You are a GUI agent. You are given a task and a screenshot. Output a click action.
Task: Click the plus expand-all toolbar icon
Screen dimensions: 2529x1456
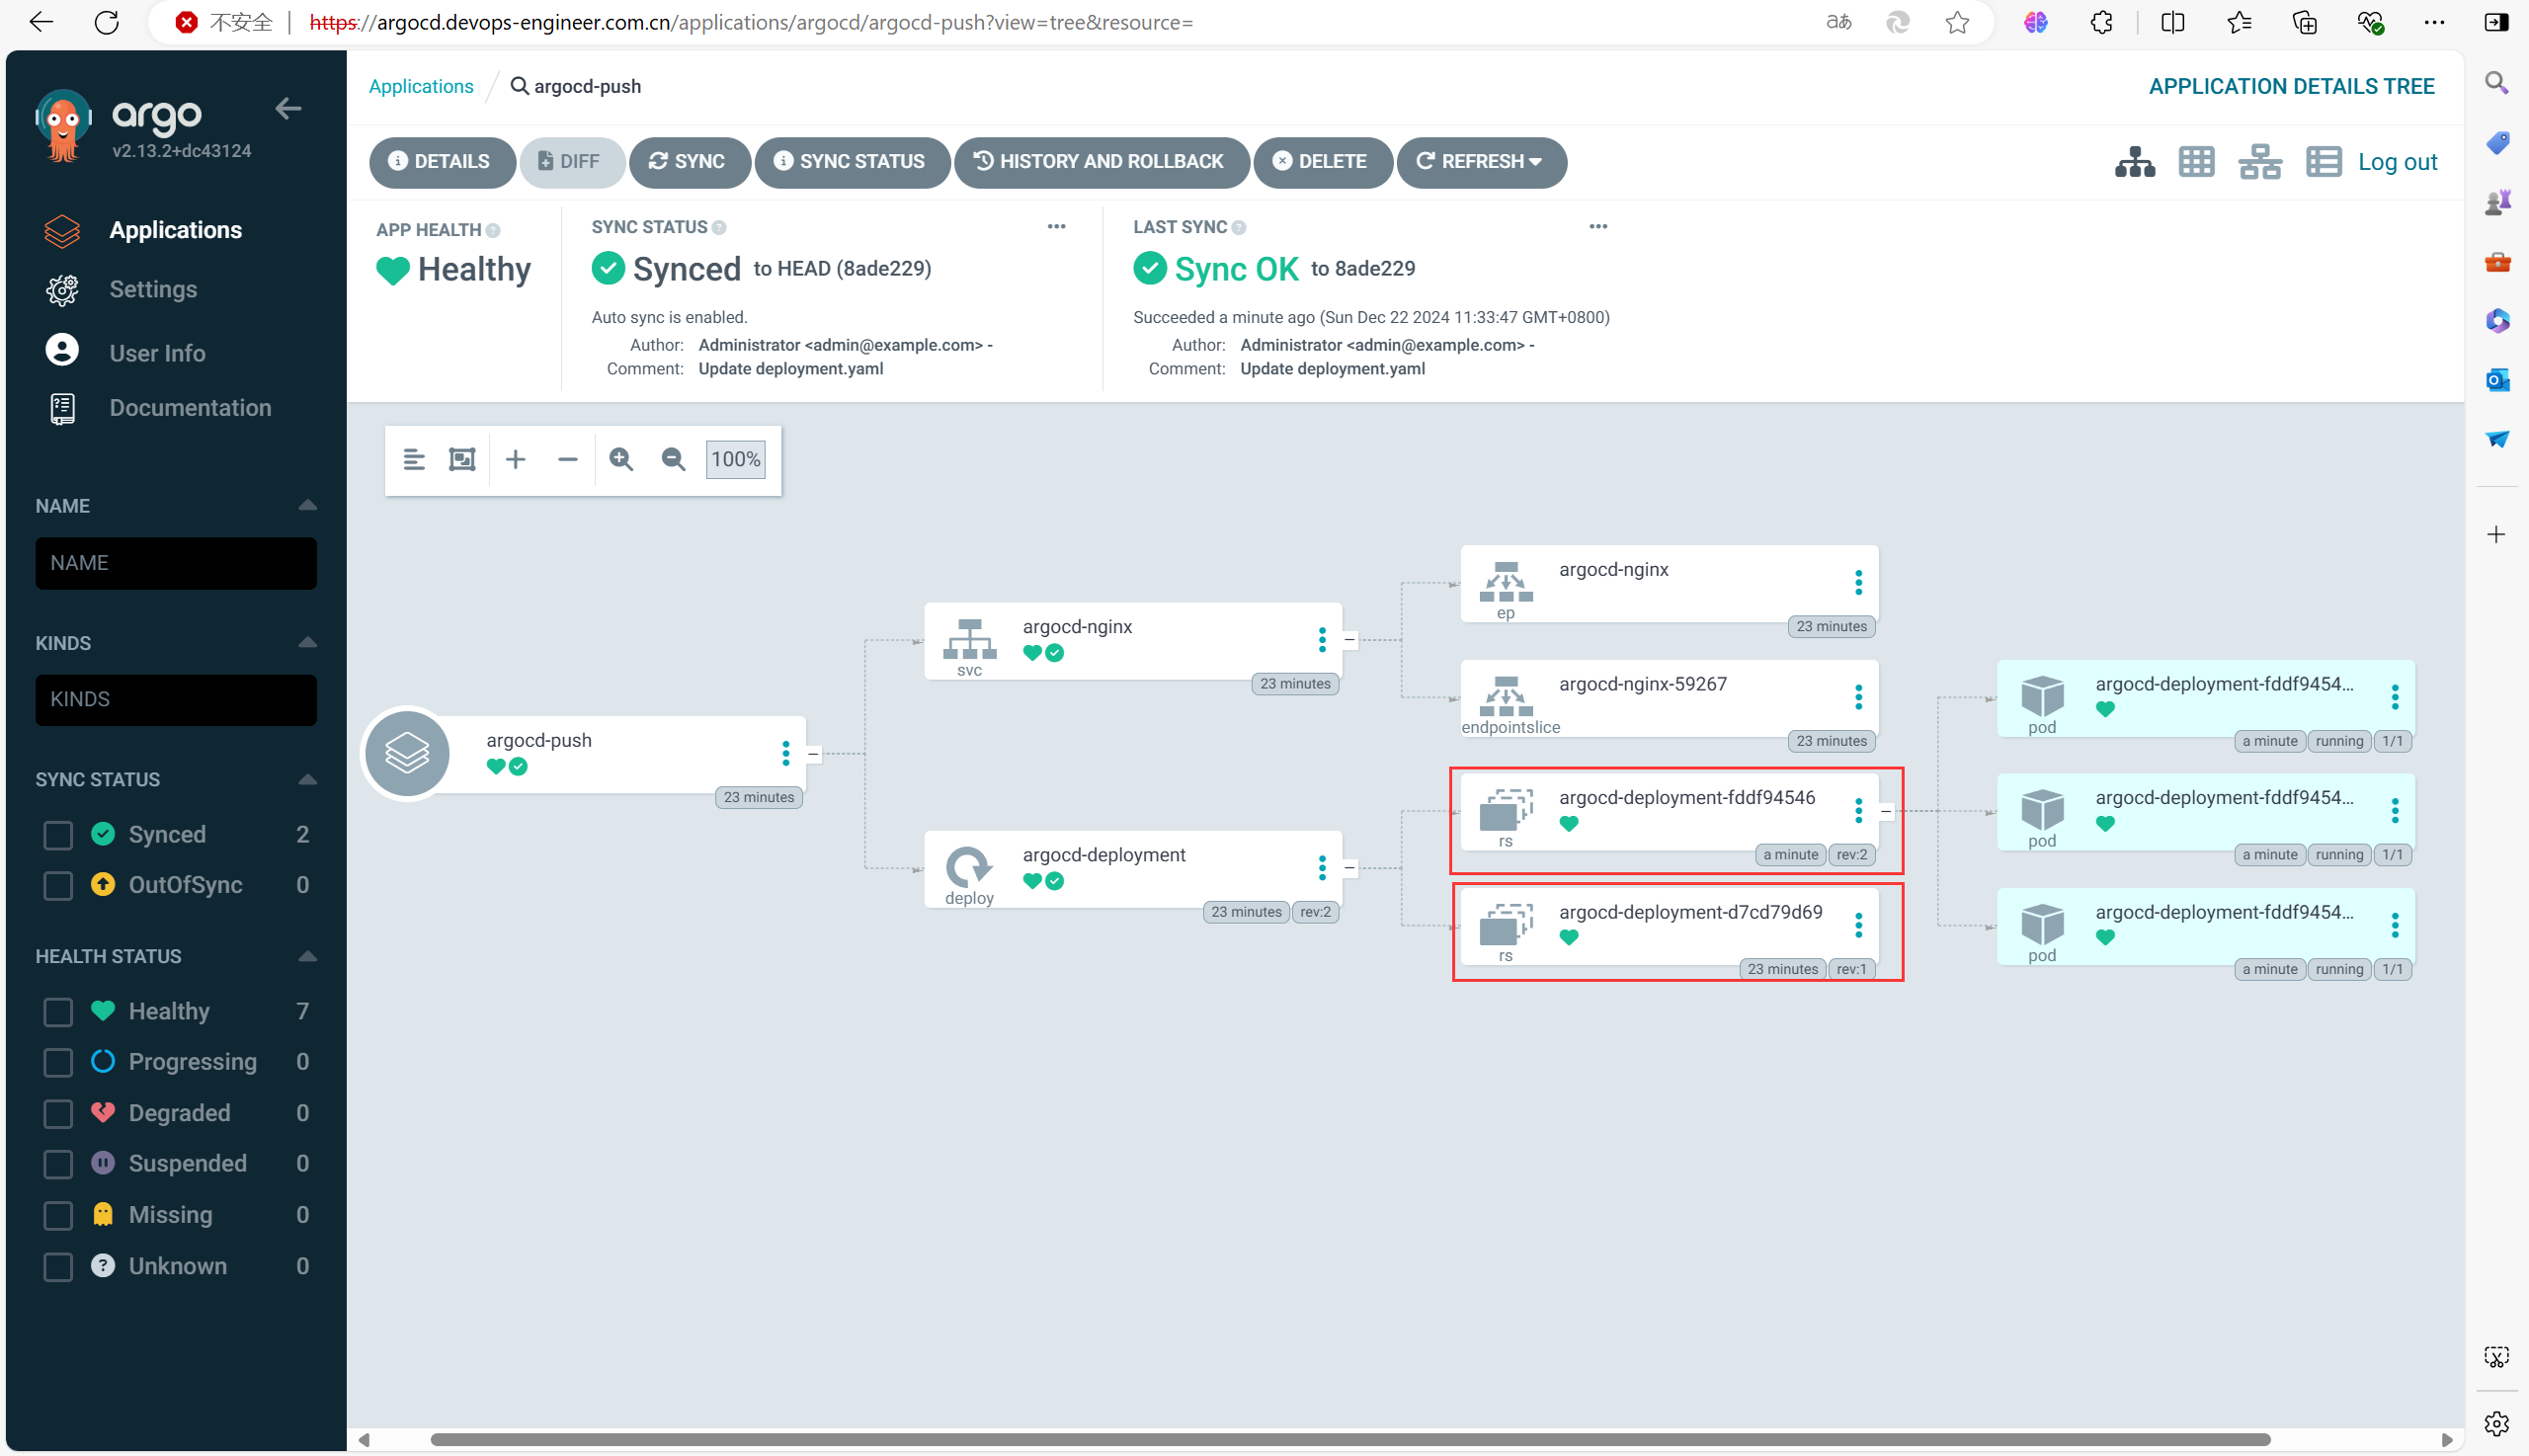click(515, 460)
